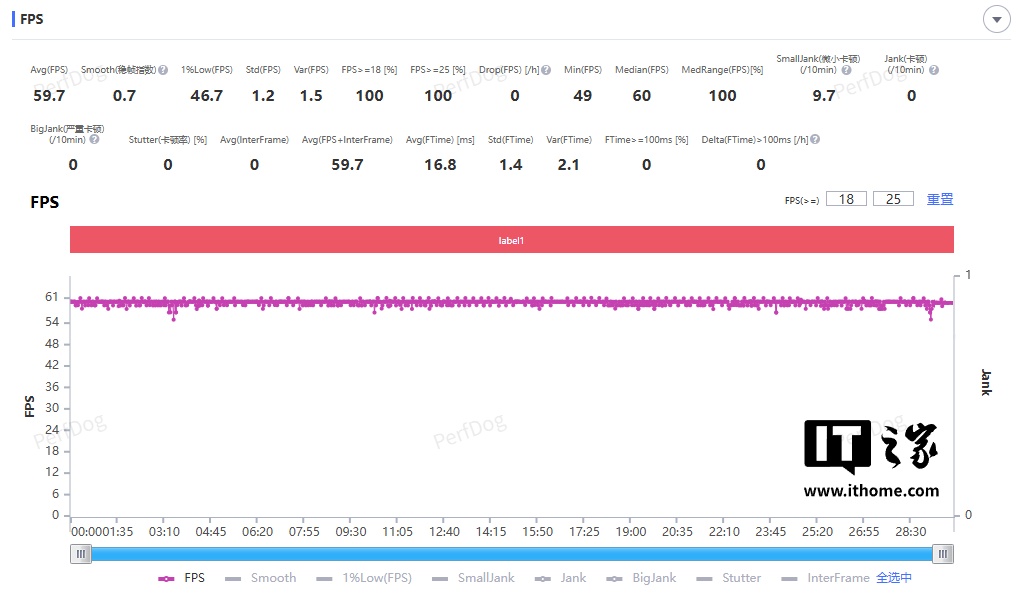Viewport: 1023px width, 594px height.
Task: Show help for Jank (/10min)
Action: coord(934,70)
